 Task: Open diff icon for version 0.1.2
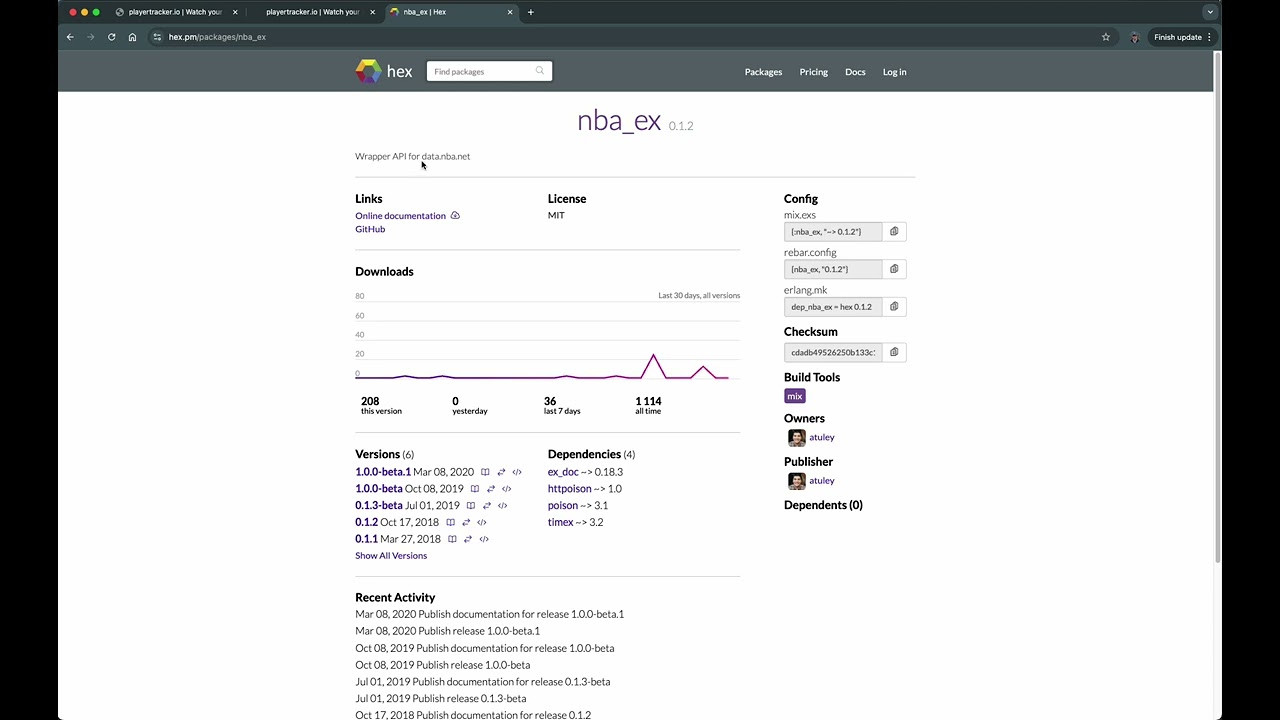tap(466, 522)
